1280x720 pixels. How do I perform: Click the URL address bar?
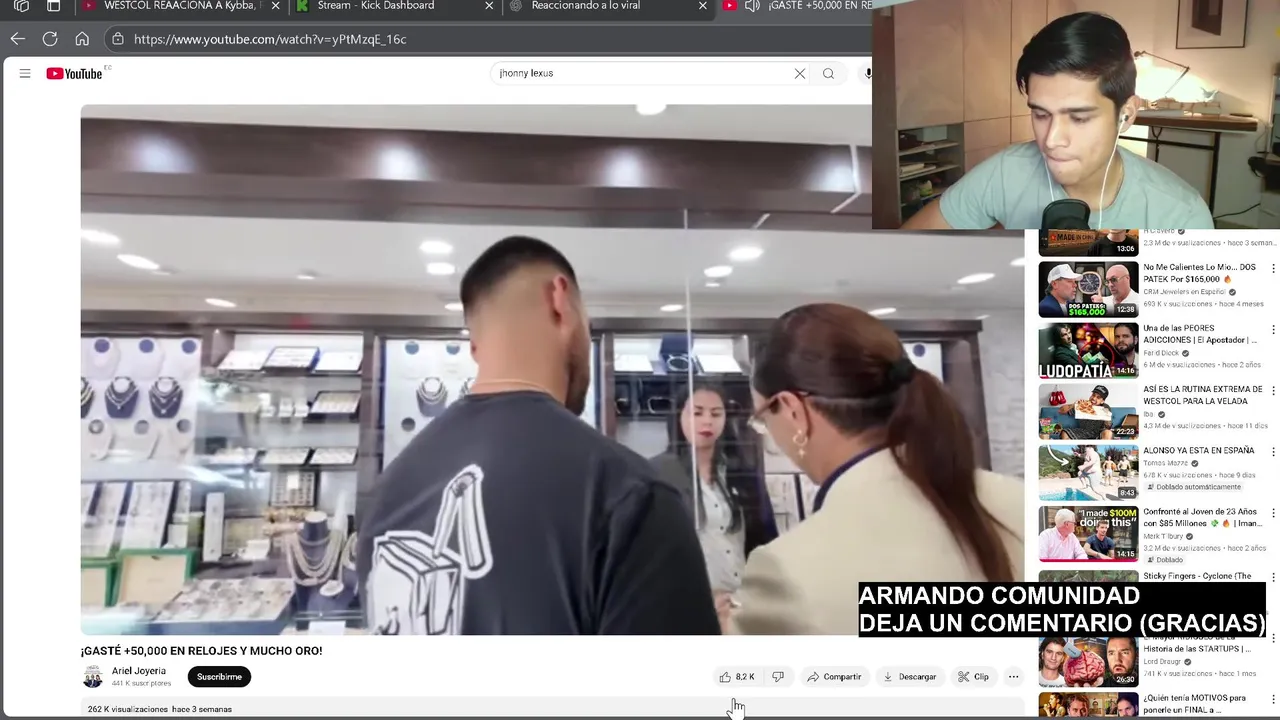pos(490,39)
